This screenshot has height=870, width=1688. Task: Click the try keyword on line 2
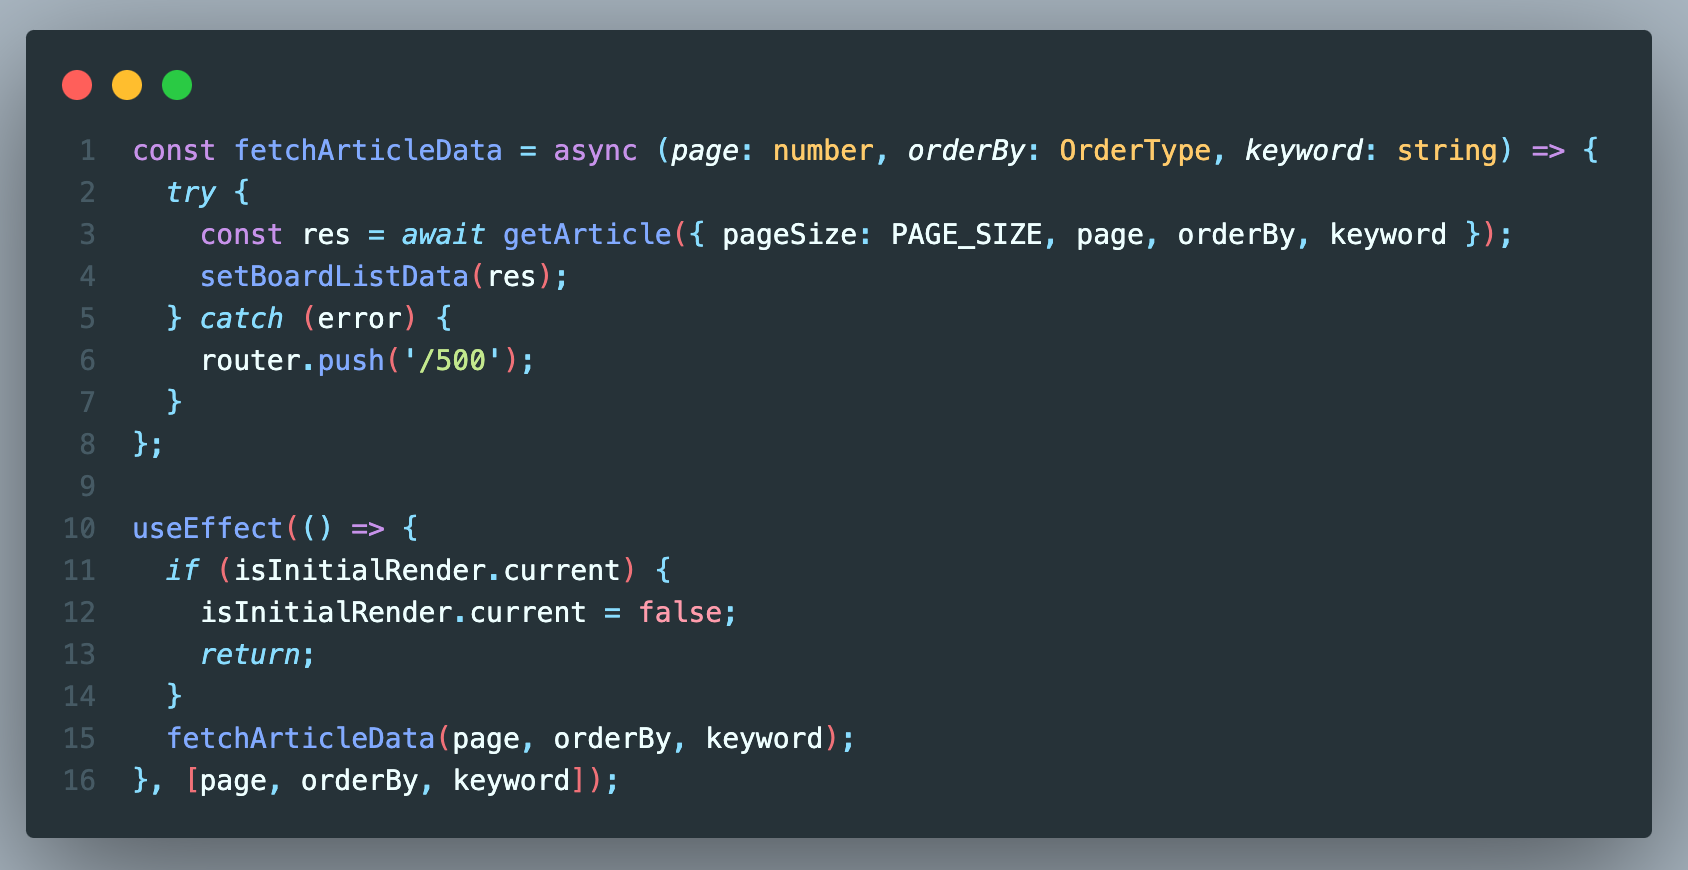(191, 192)
